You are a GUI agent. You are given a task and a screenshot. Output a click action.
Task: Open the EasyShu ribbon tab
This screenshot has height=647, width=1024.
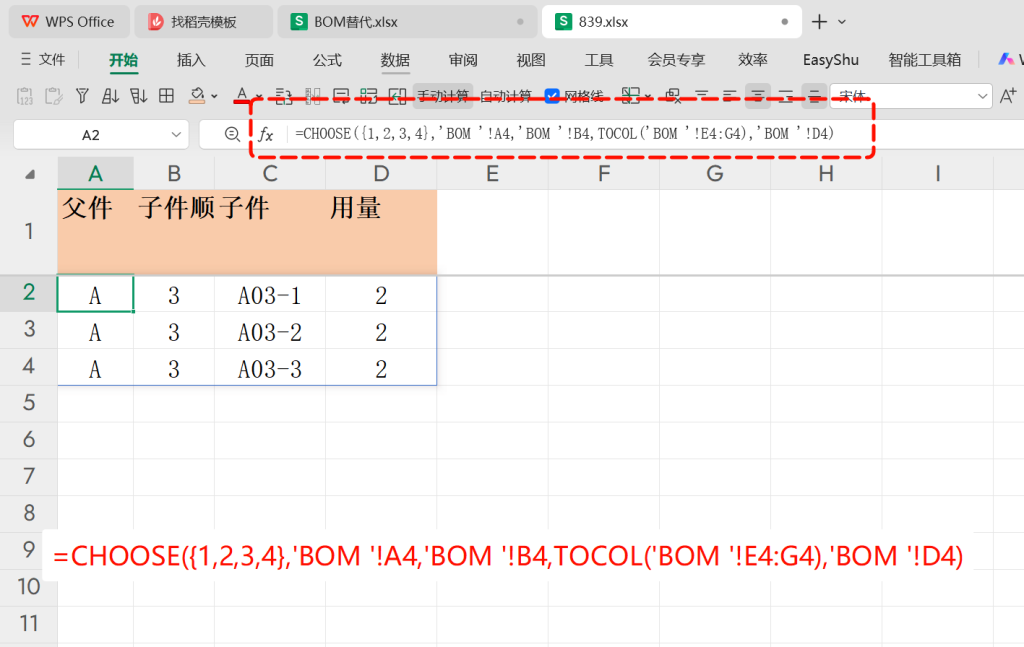tap(831, 60)
